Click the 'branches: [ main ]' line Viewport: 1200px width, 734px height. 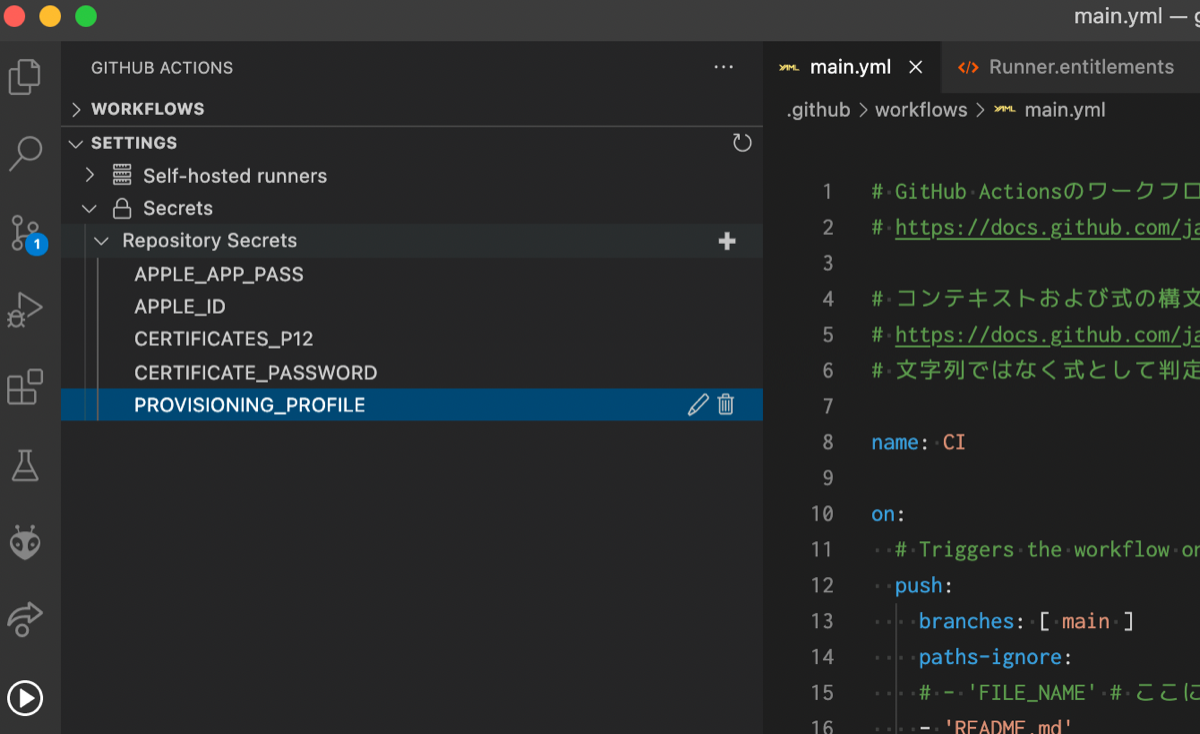(1026, 621)
